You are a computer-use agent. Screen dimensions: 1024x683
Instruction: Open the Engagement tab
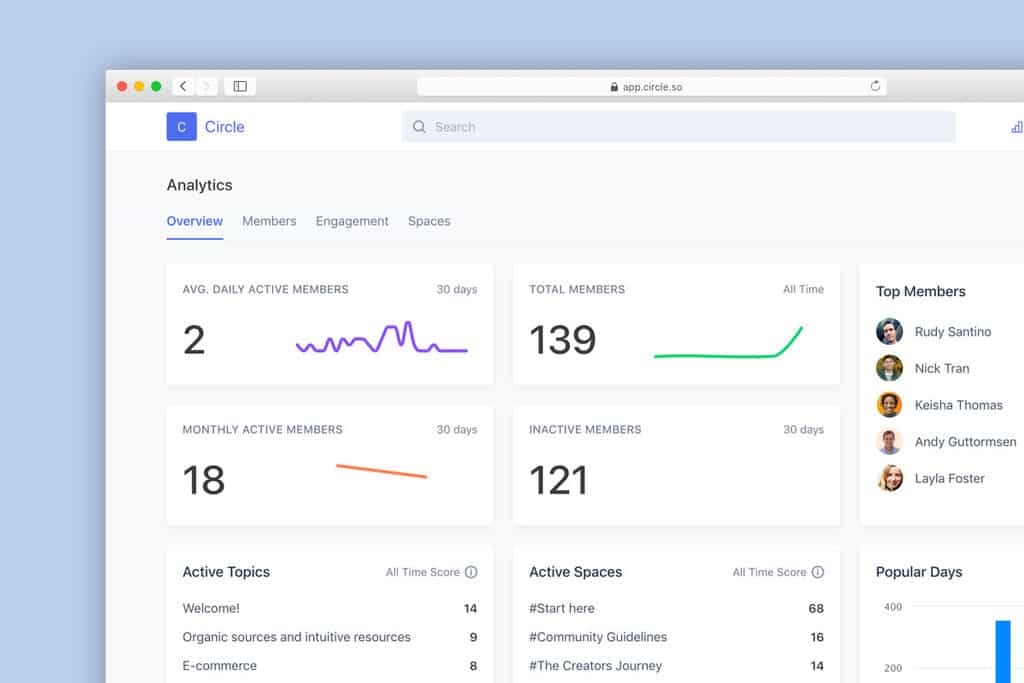[352, 221]
